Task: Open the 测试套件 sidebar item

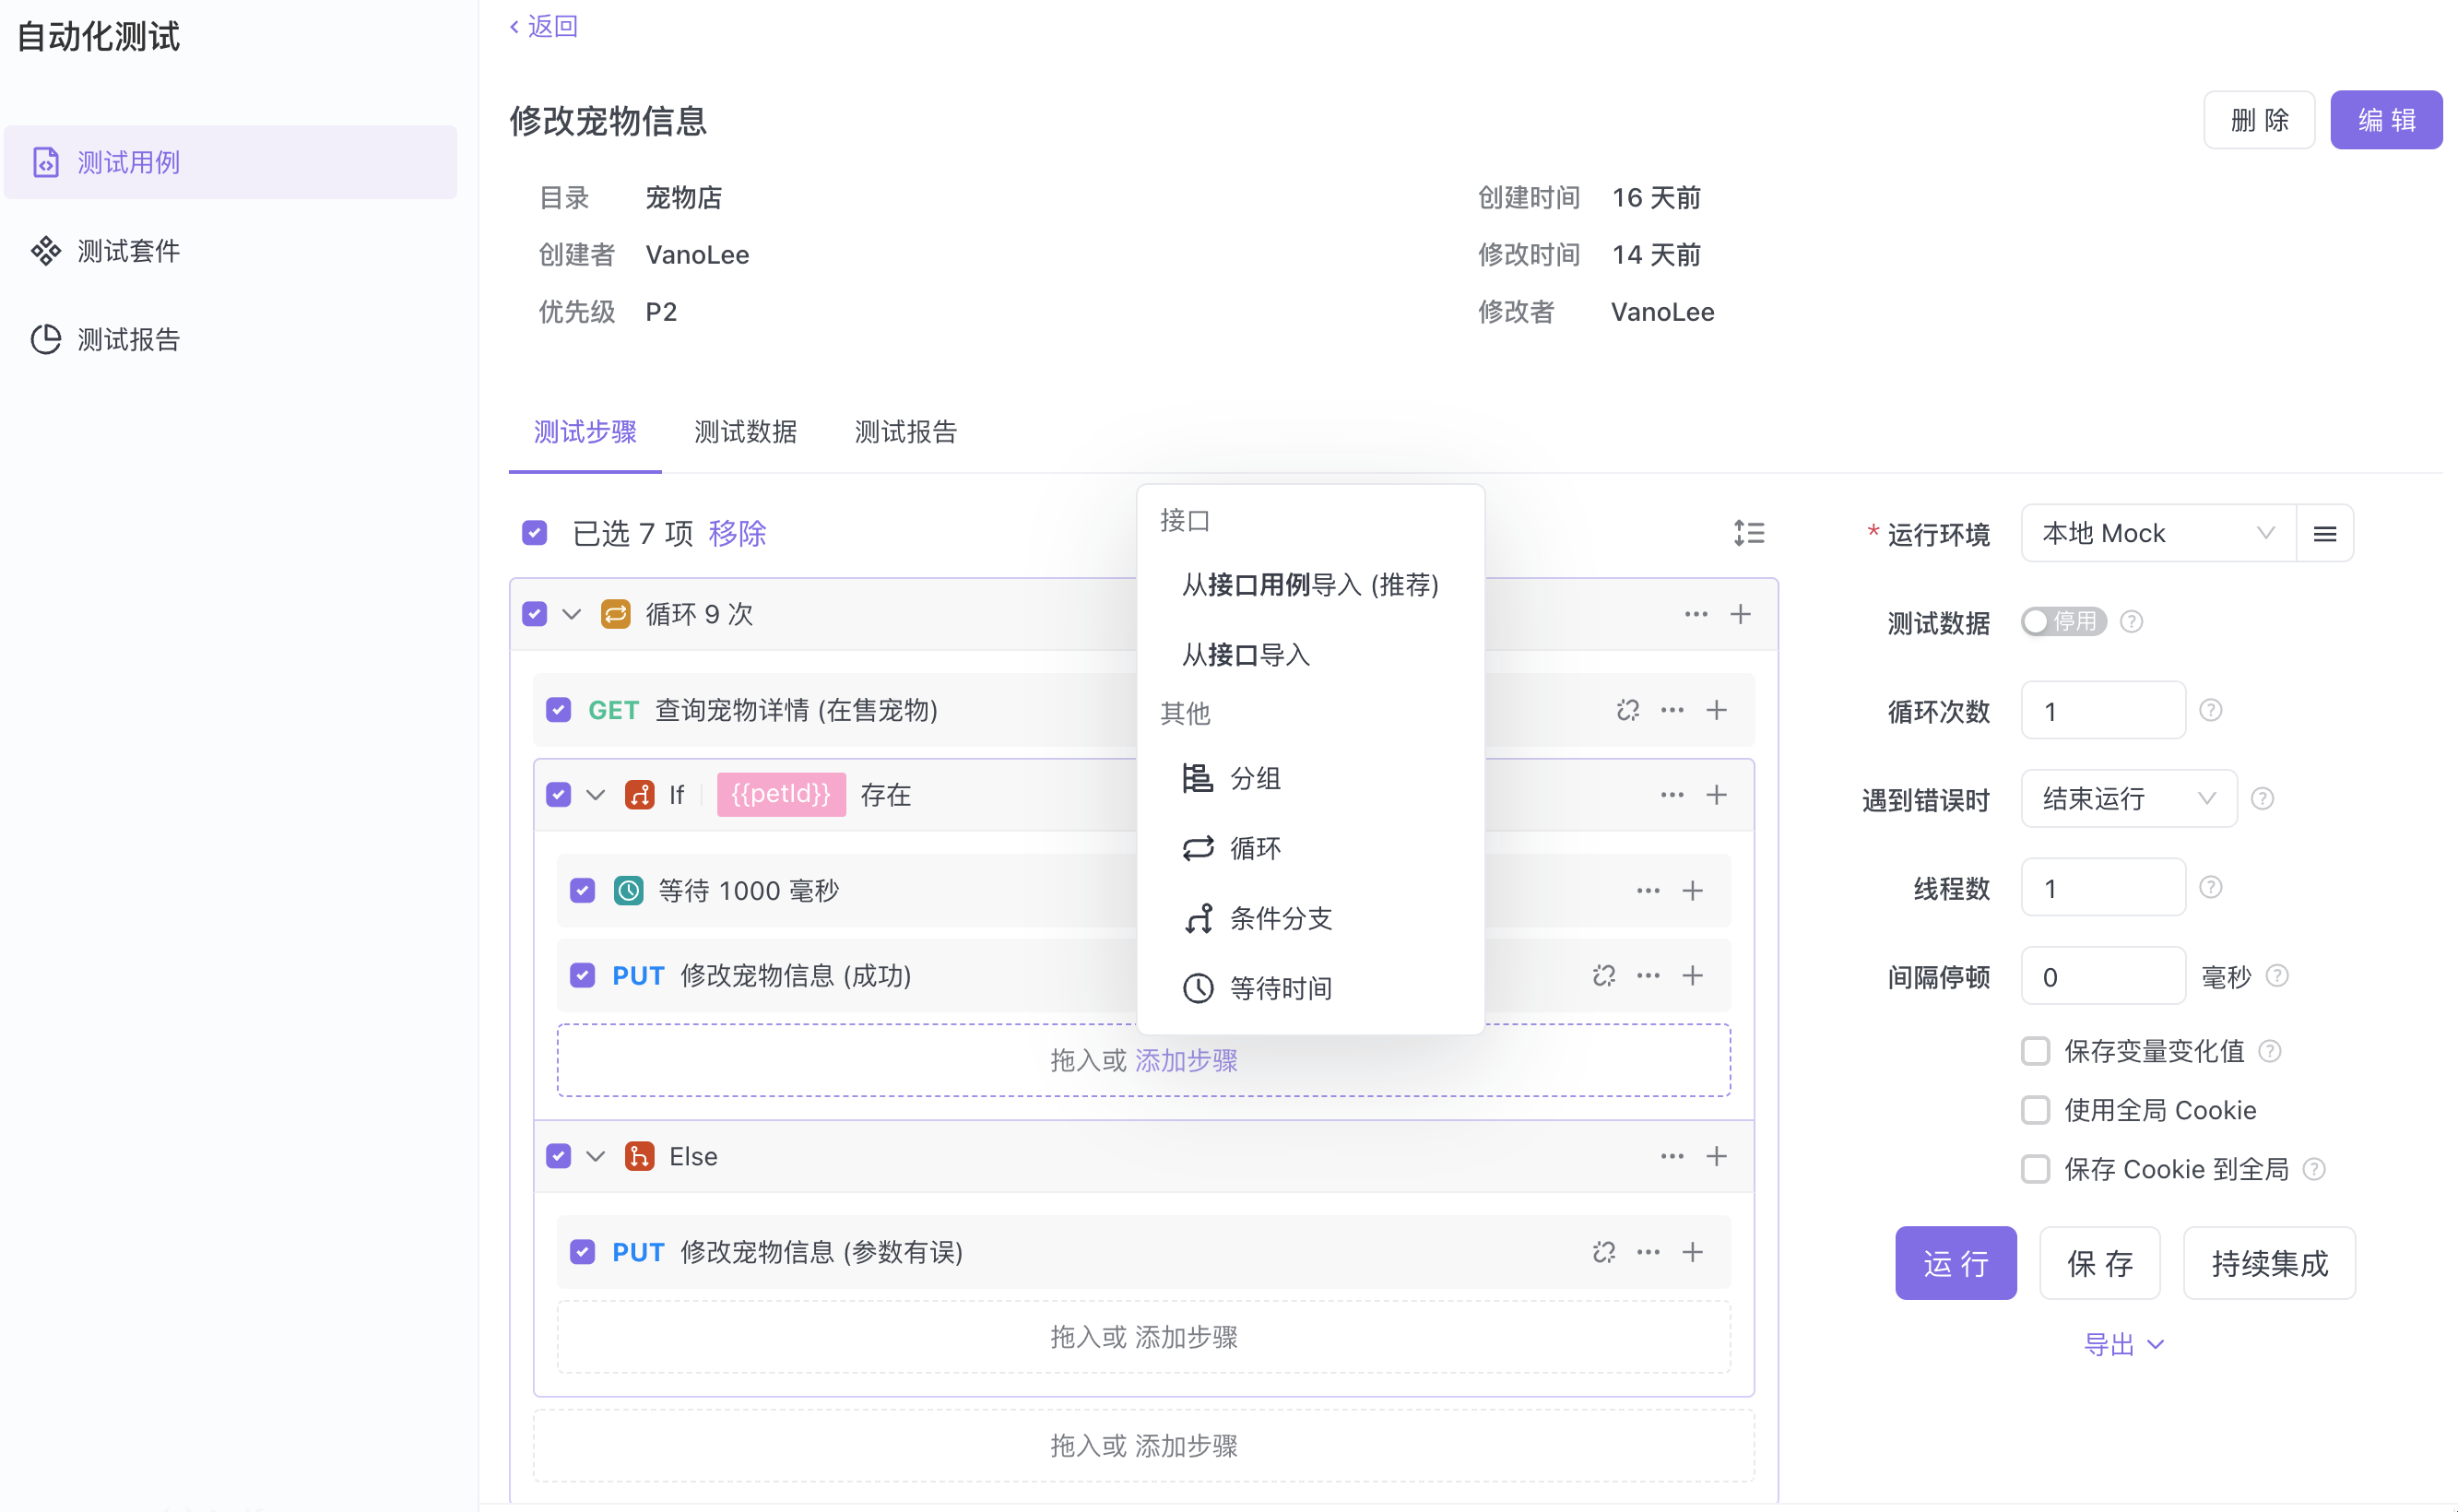Action: [230, 250]
